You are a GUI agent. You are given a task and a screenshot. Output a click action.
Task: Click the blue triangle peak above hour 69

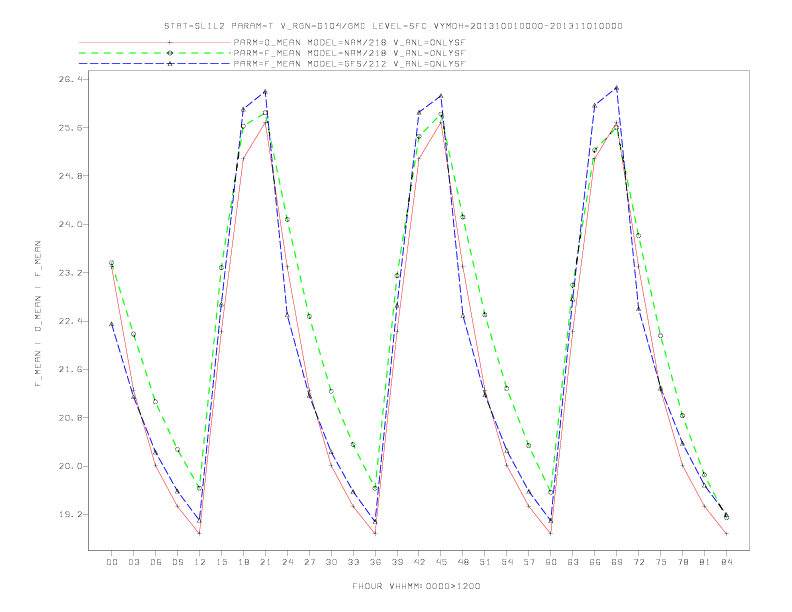pos(617,88)
